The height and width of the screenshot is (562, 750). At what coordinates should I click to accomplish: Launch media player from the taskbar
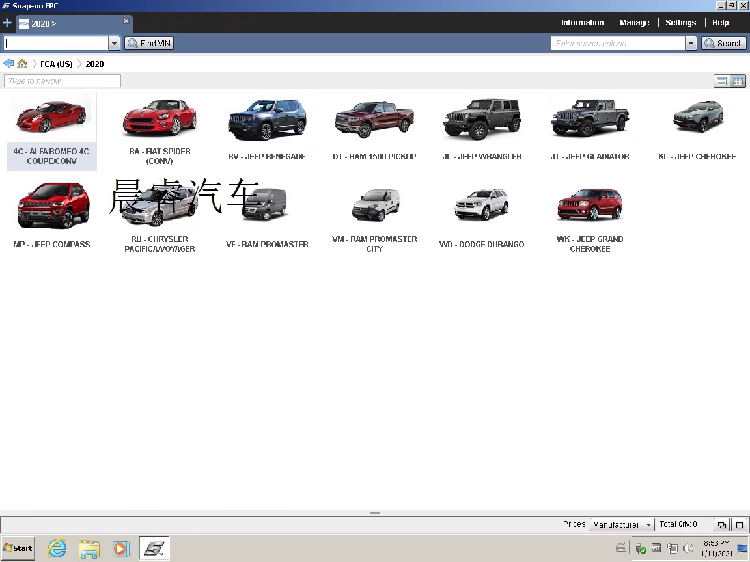click(121, 548)
